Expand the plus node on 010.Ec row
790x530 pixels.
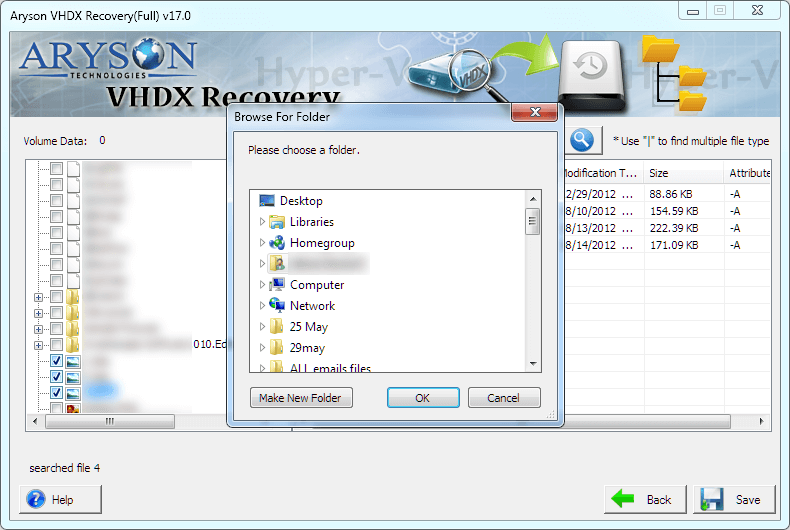[x=38, y=346]
